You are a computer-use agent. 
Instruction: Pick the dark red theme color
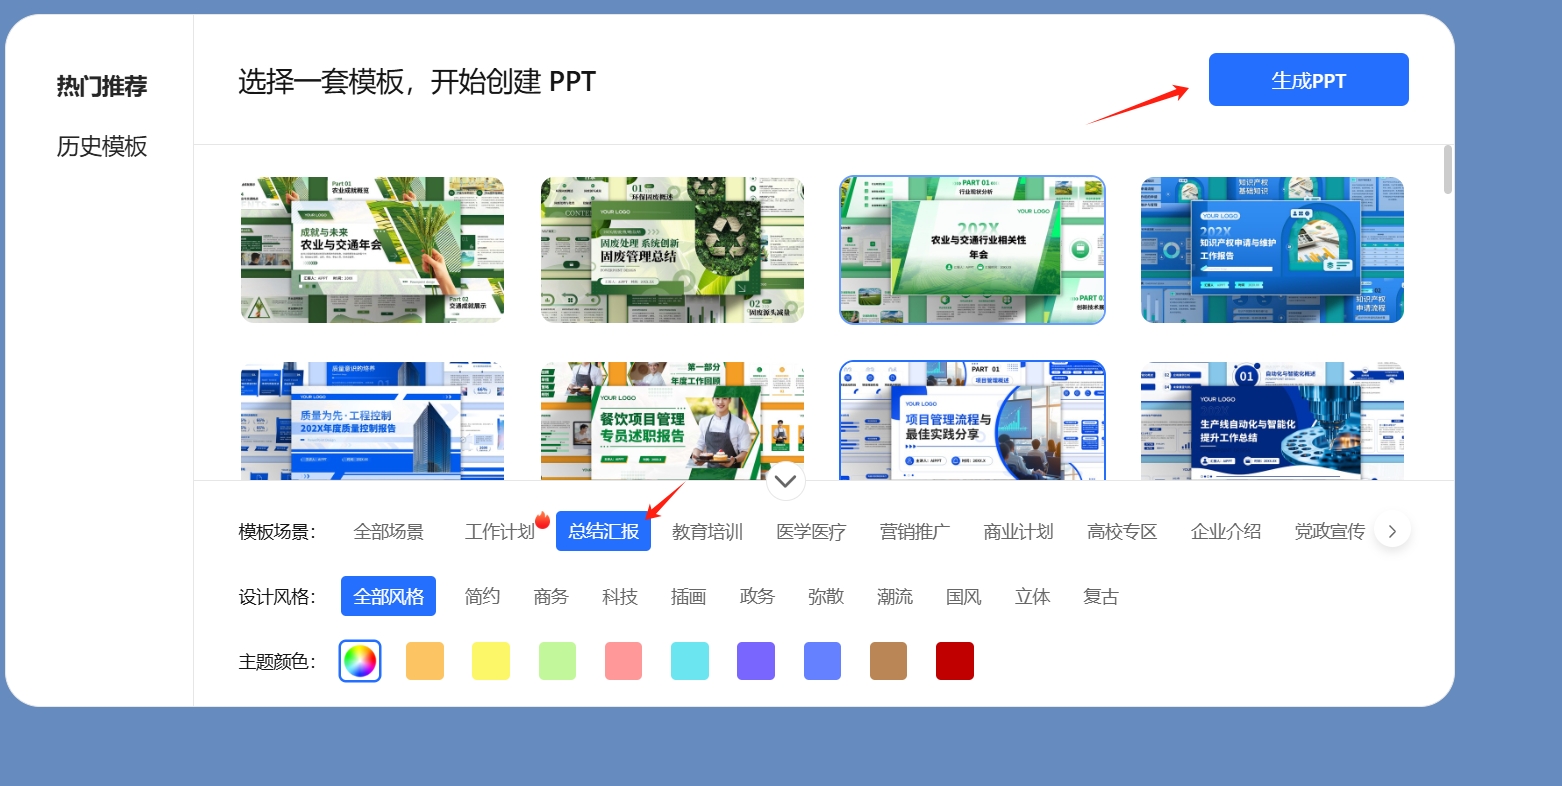[954, 661]
